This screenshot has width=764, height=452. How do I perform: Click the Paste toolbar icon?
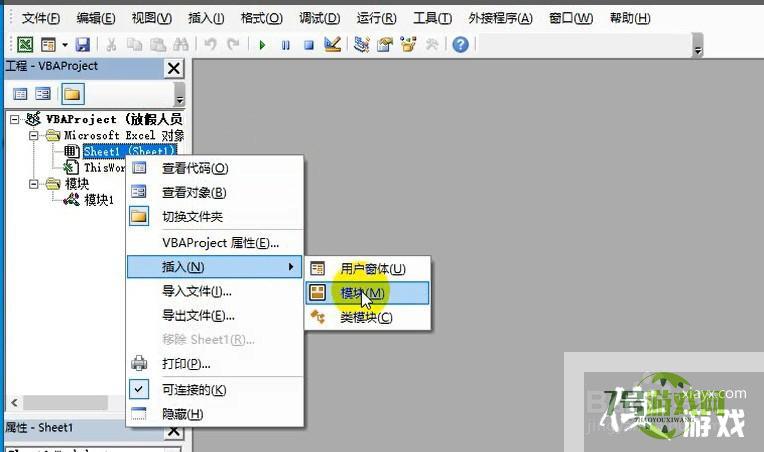pos(157,45)
